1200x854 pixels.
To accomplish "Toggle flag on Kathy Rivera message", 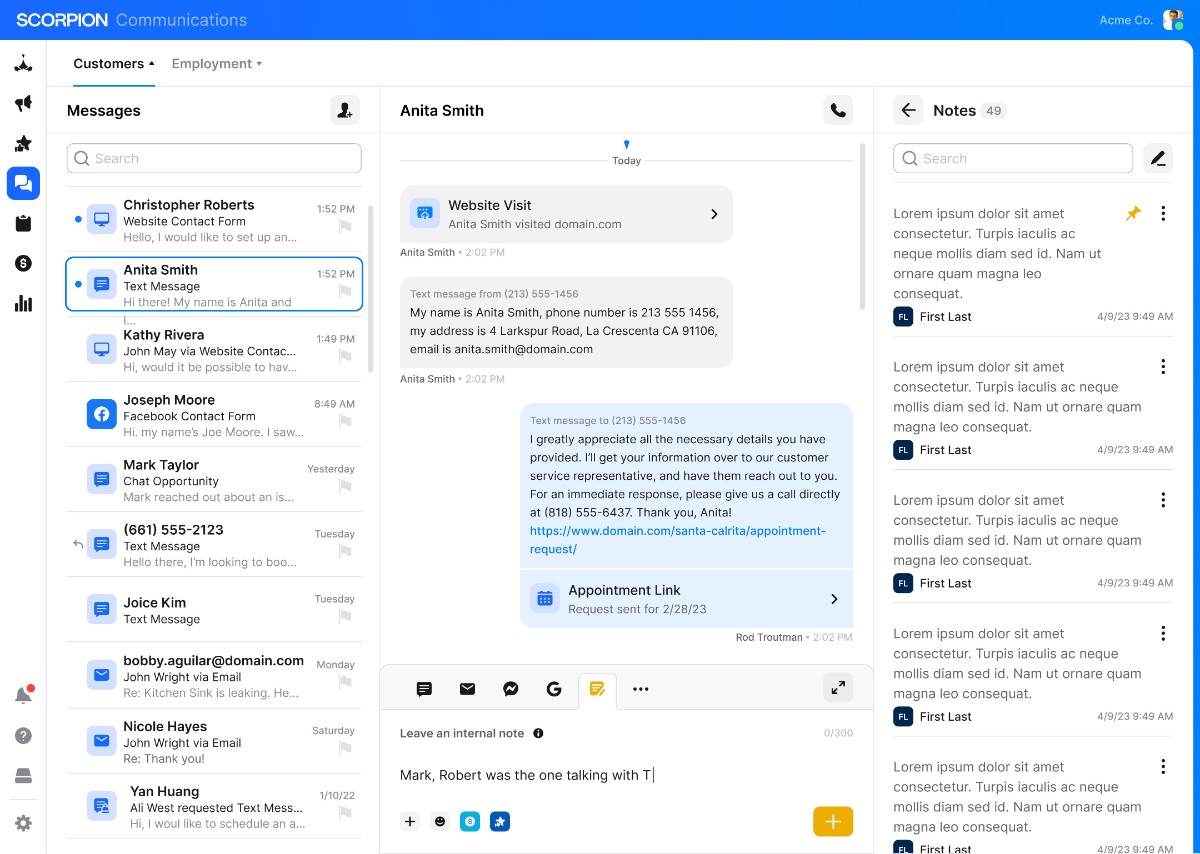I will (x=345, y=357).
